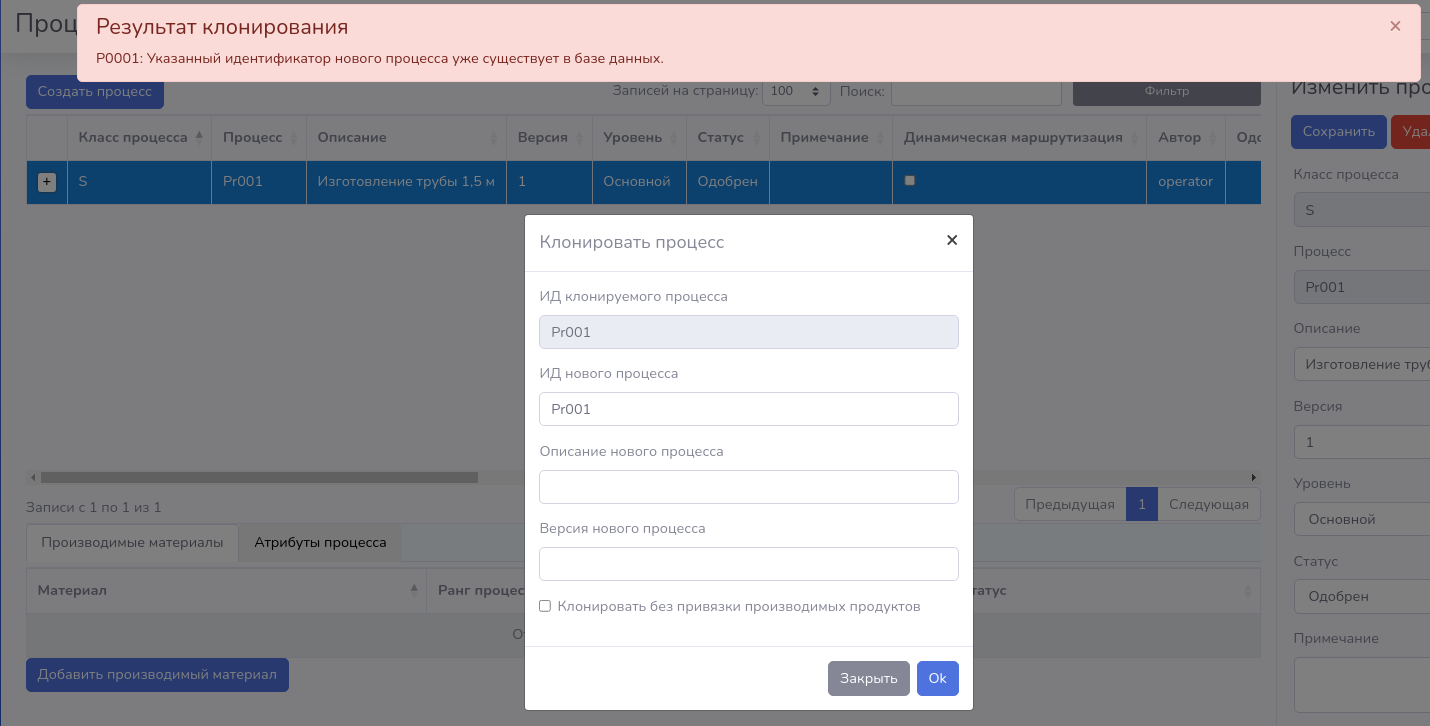The image size is (1430, 726).
Task: Open the records per page dropdown
Action: tap(796, 91)
